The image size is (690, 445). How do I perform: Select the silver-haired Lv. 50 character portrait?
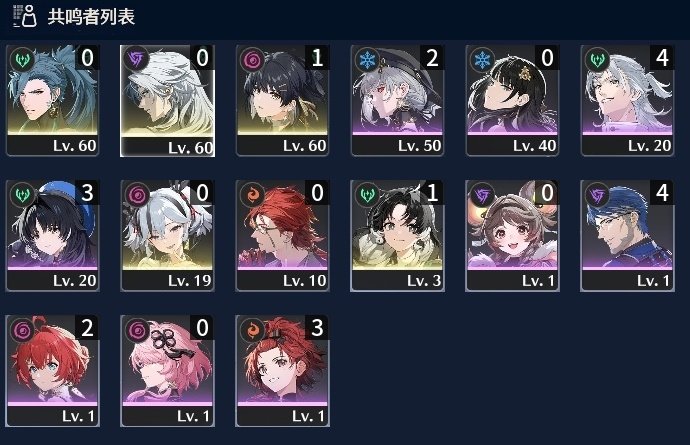click(397, 100)
